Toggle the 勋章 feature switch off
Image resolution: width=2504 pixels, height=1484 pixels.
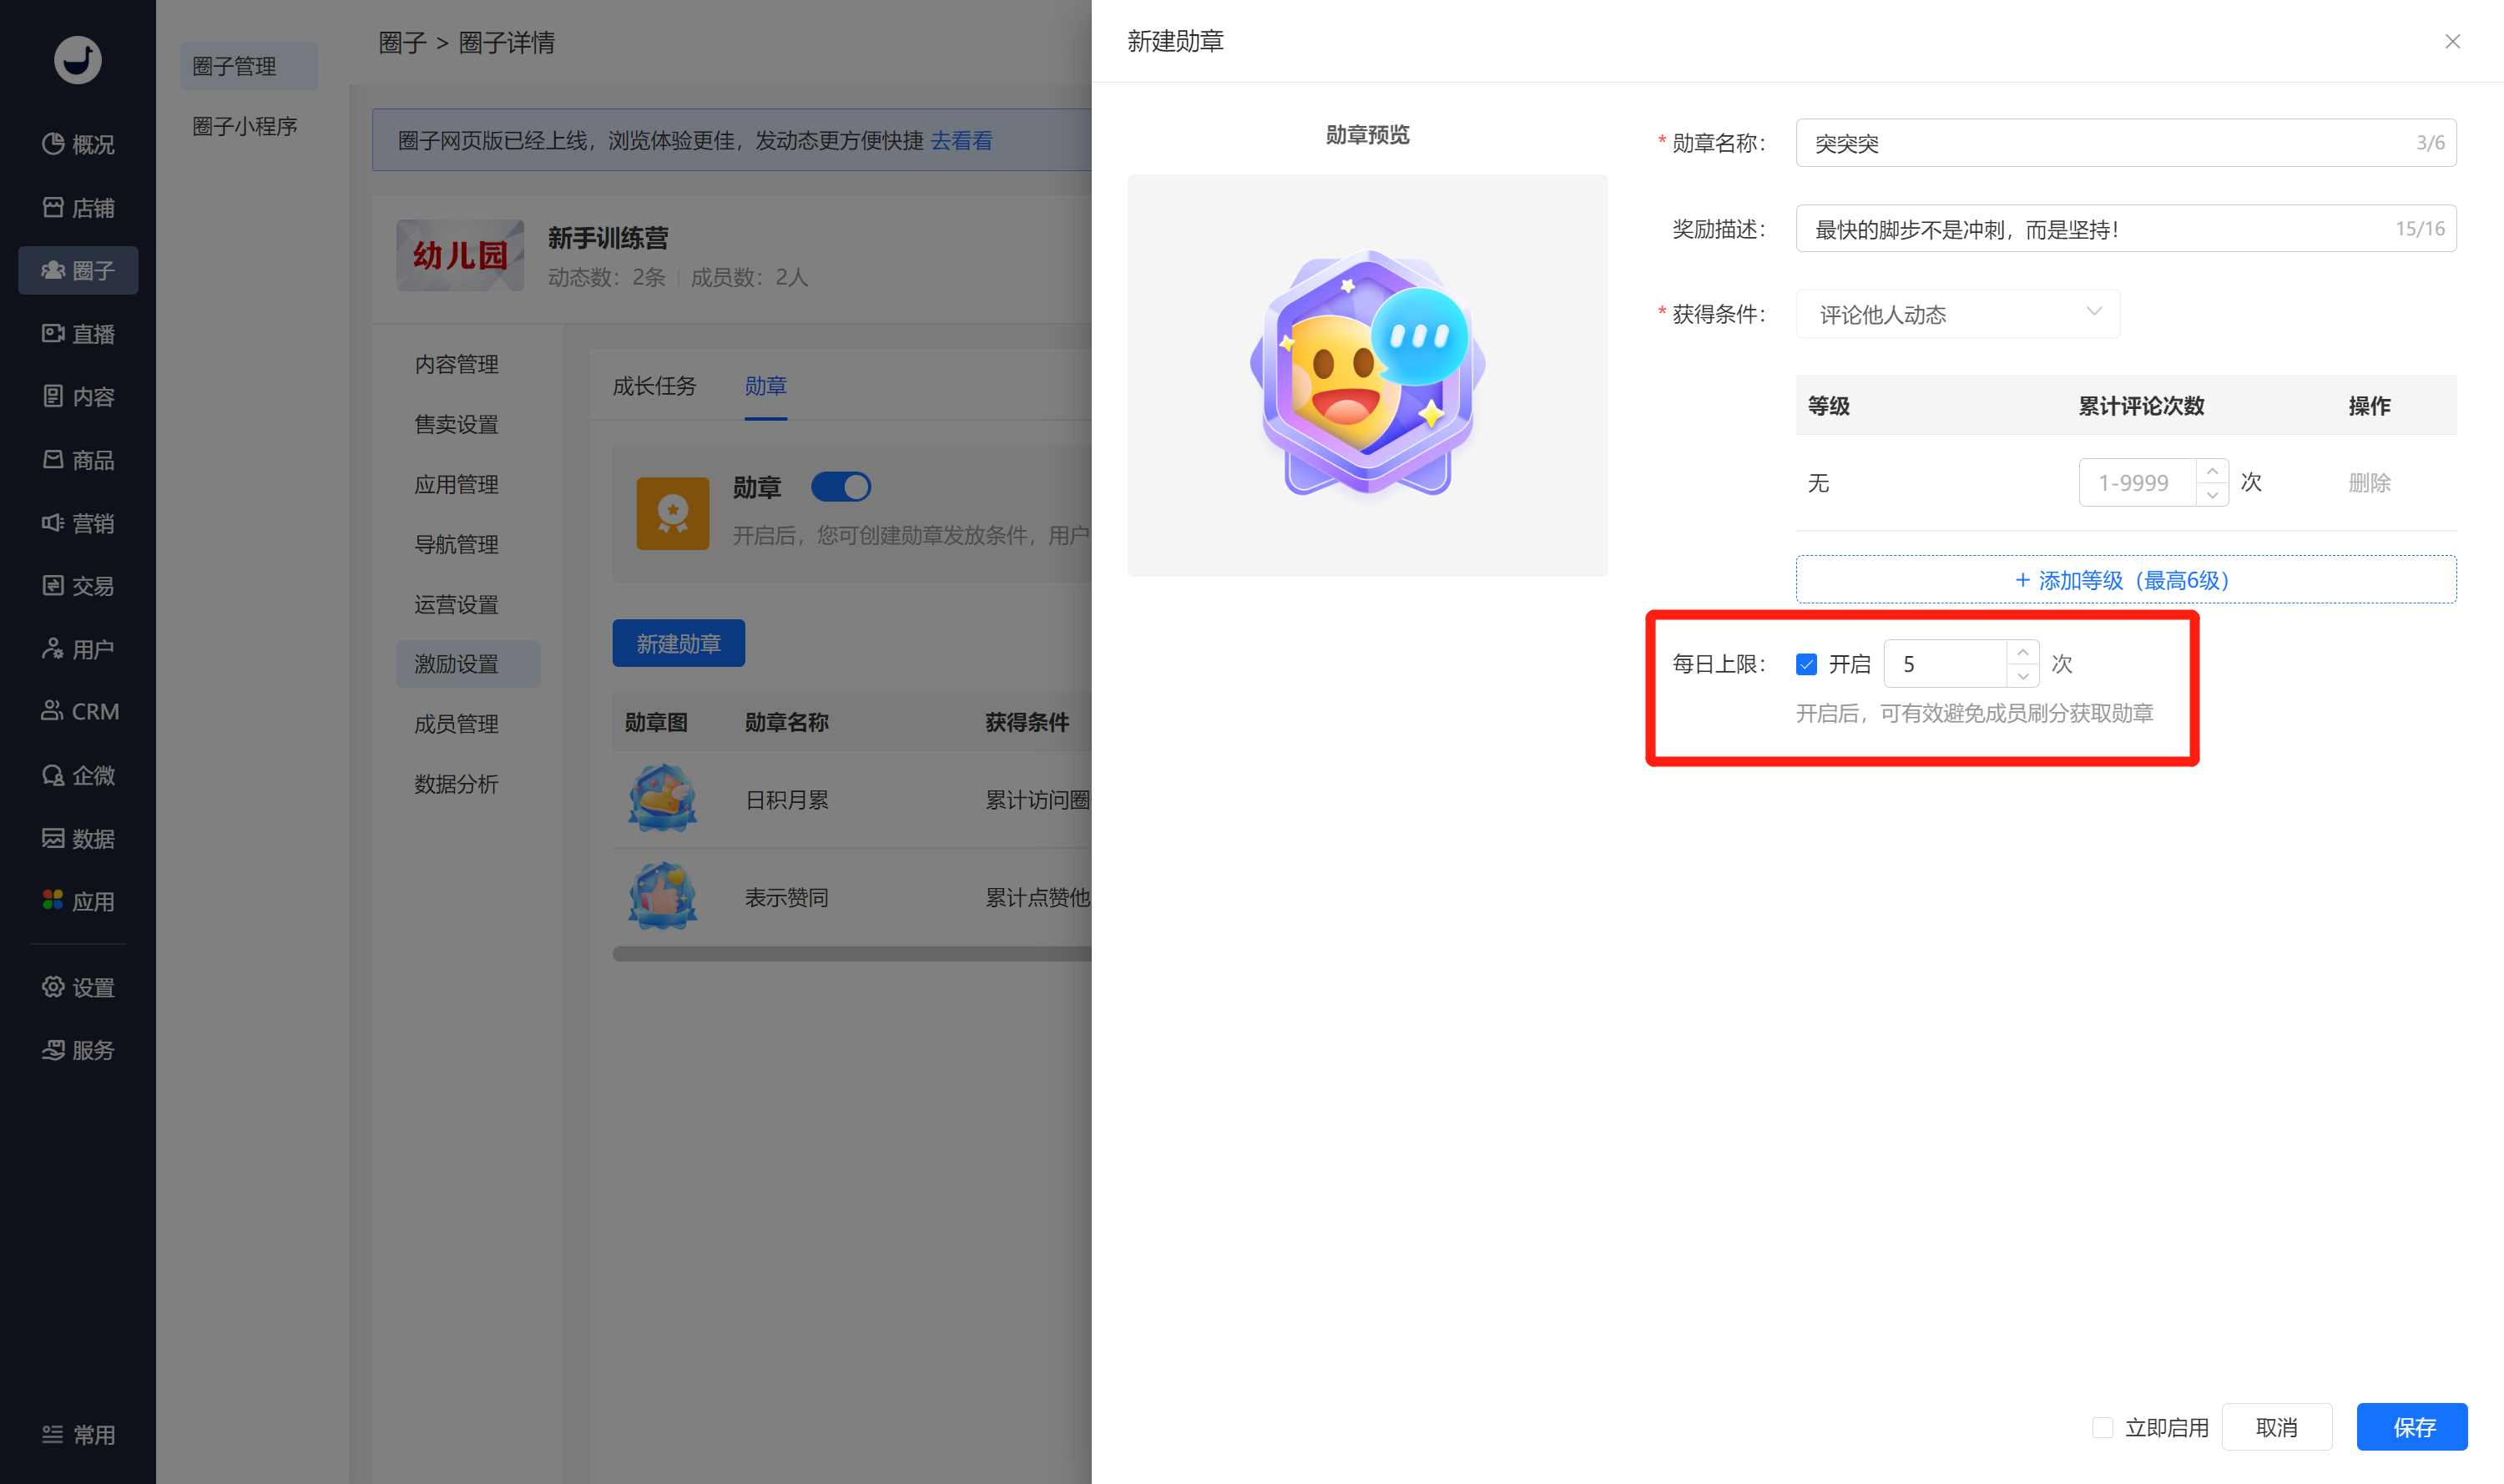click(x=841, y=487)
